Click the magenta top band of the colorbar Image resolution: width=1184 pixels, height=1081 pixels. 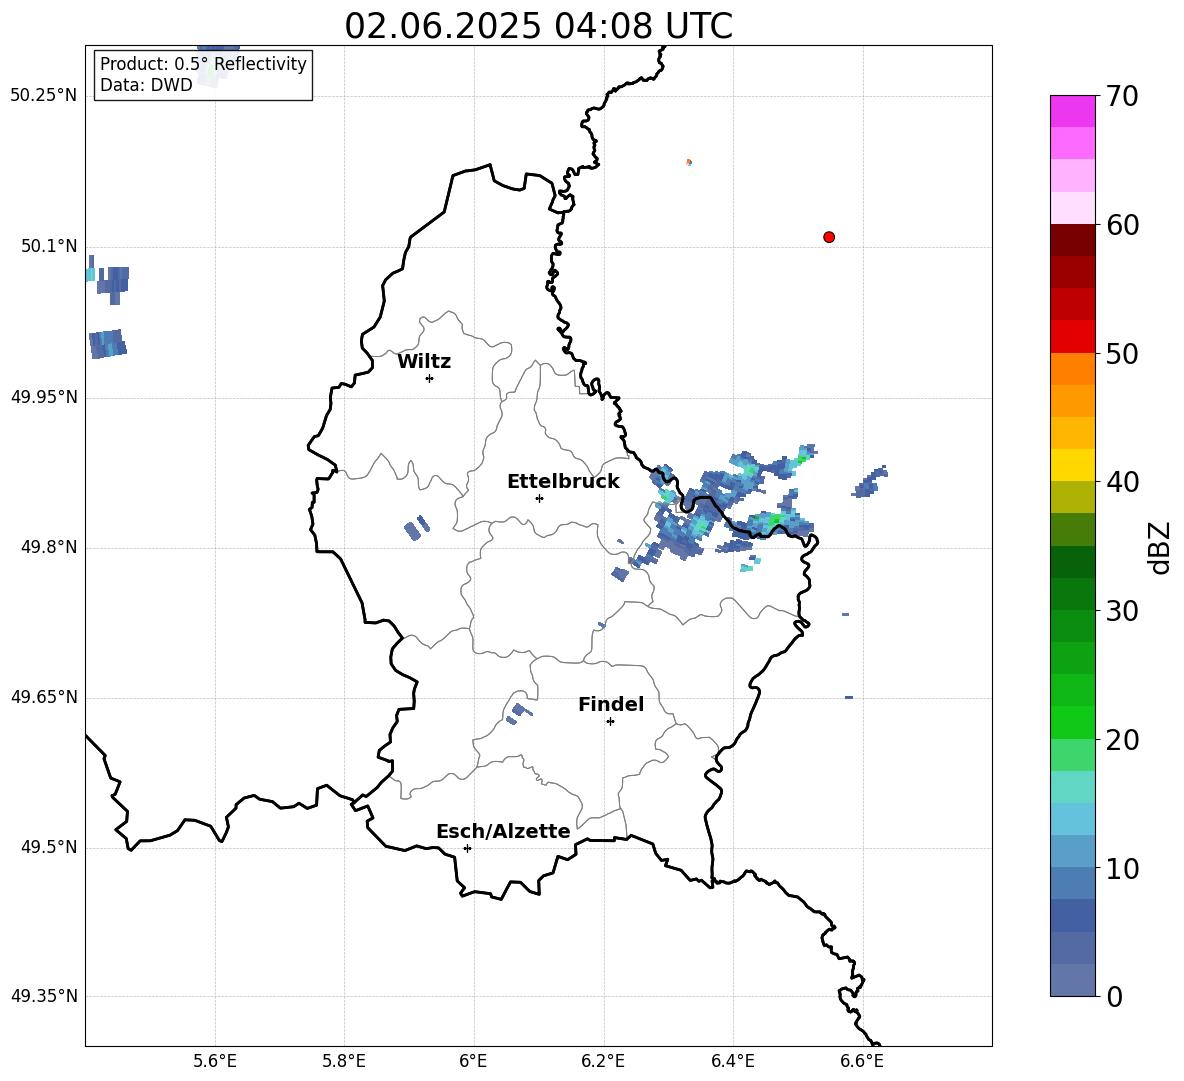[x=1072, y=111]
